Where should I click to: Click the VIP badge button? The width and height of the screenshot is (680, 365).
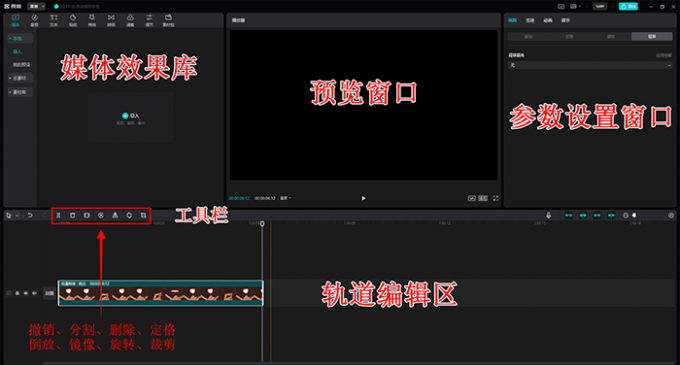(x=600, y=7)
